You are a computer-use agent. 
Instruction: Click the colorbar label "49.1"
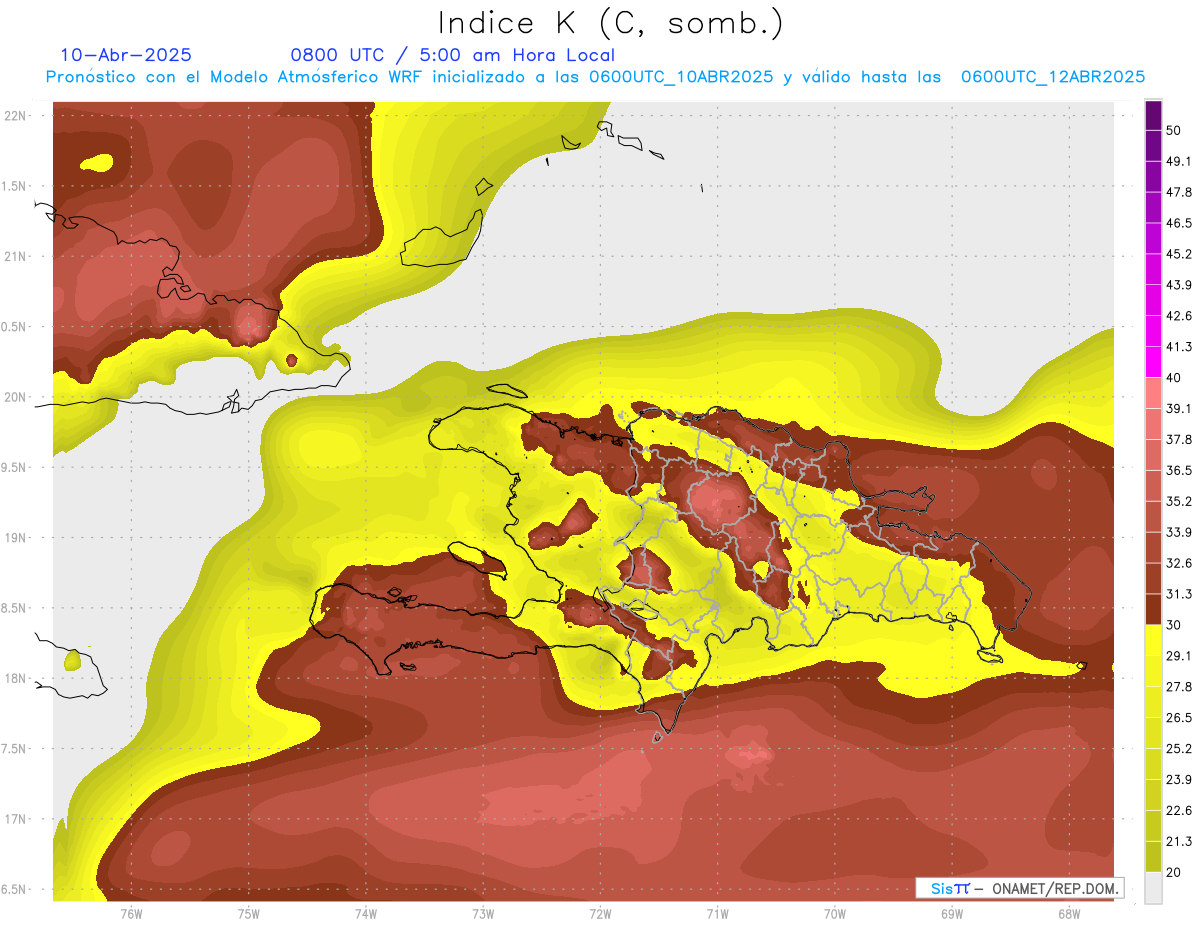coord(1179,161)
